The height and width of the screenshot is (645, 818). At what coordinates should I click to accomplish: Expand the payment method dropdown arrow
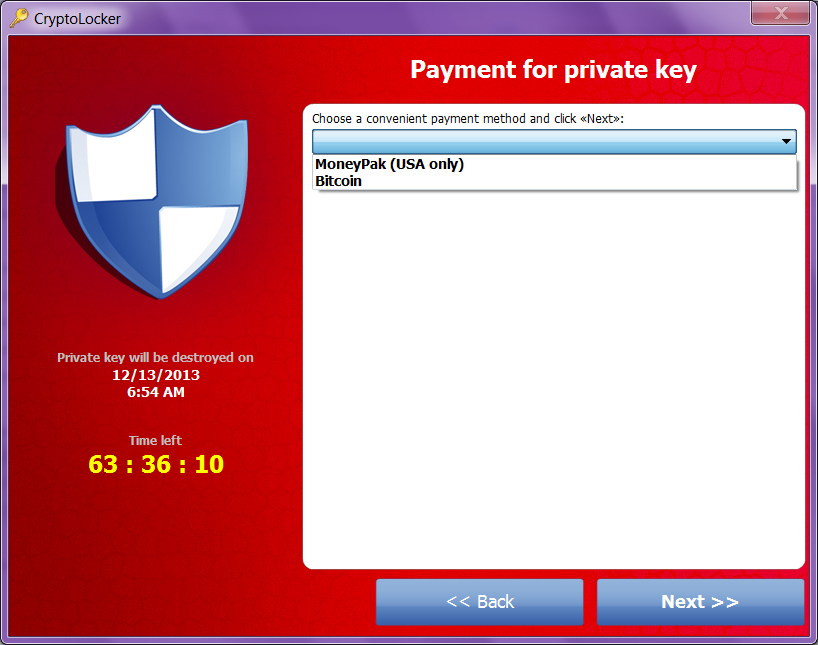click(786, 141)
